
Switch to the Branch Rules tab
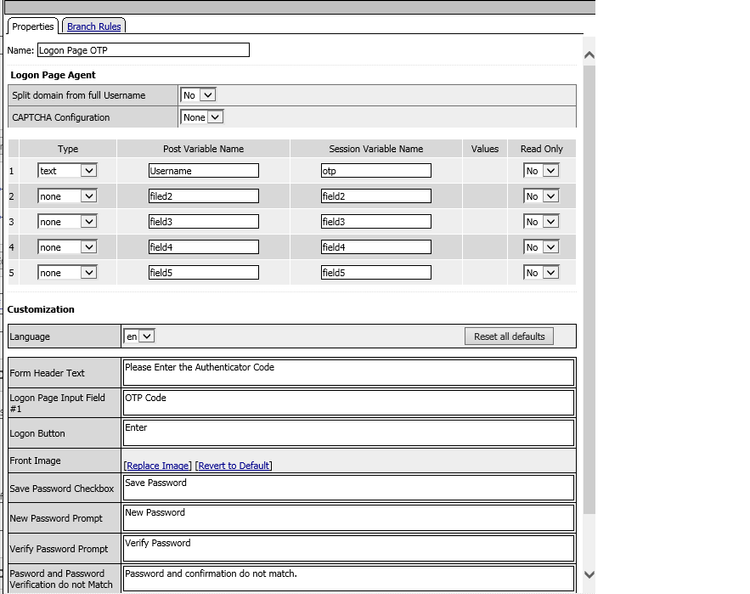94,27
